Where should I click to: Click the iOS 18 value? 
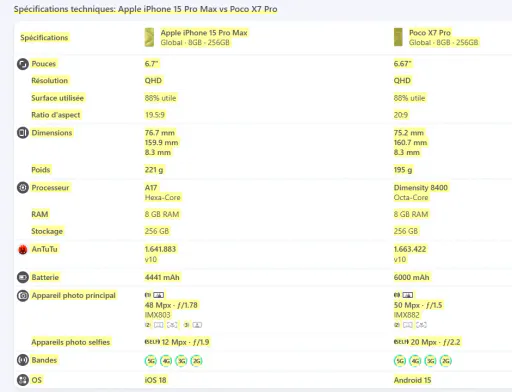[155, 380]
